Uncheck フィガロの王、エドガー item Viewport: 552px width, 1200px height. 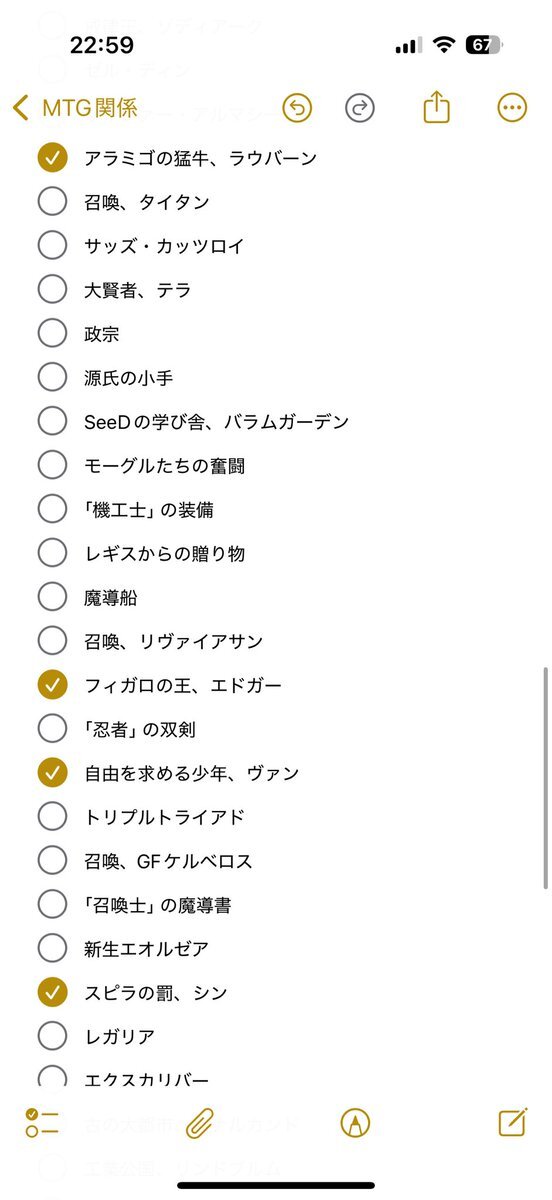tap(52, 685)
